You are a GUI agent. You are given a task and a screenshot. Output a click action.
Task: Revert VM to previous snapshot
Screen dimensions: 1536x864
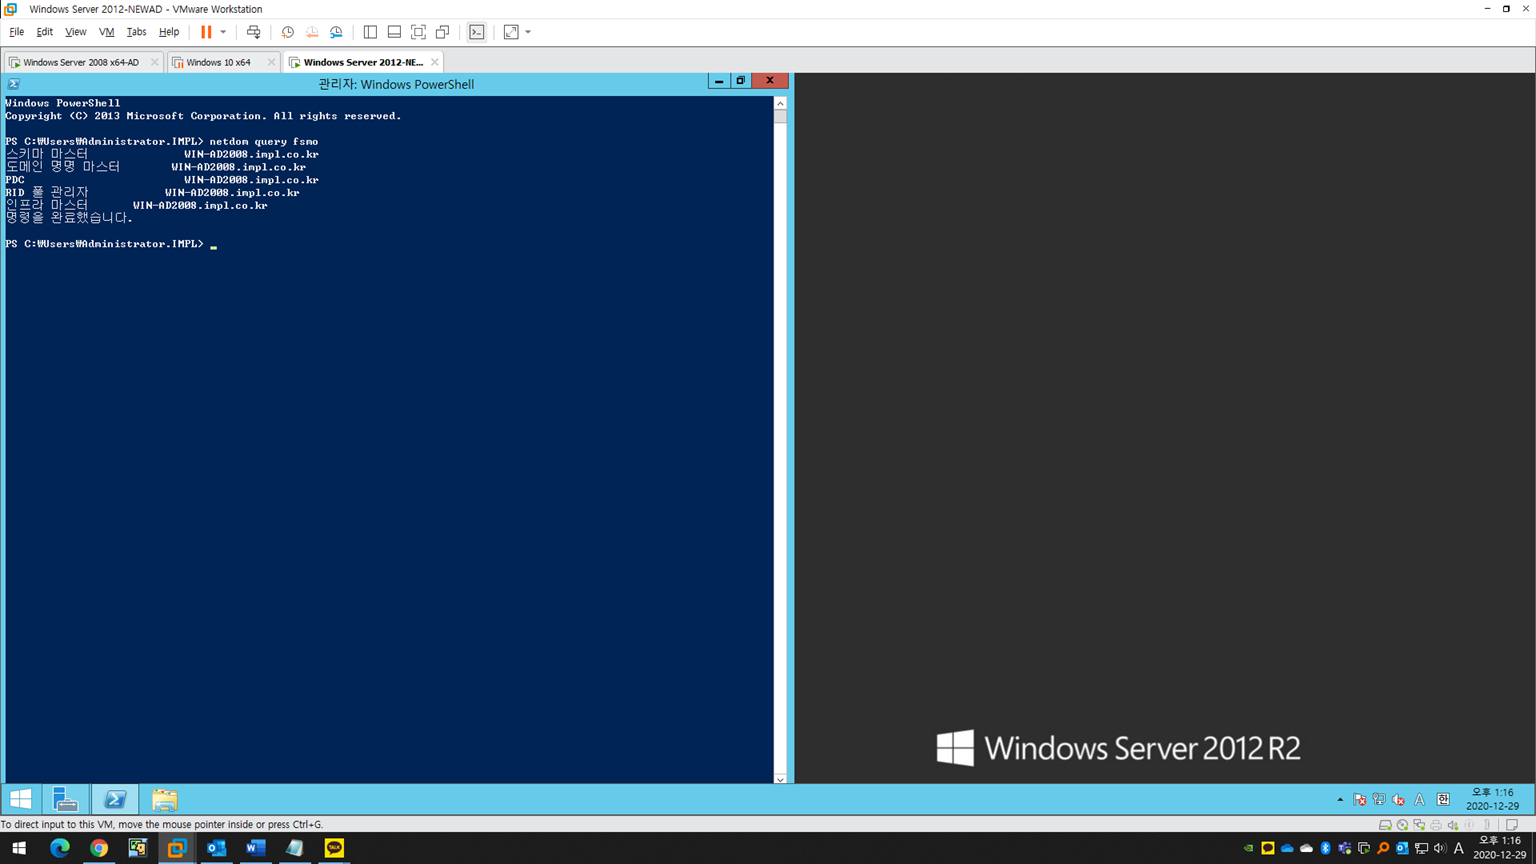312,32
